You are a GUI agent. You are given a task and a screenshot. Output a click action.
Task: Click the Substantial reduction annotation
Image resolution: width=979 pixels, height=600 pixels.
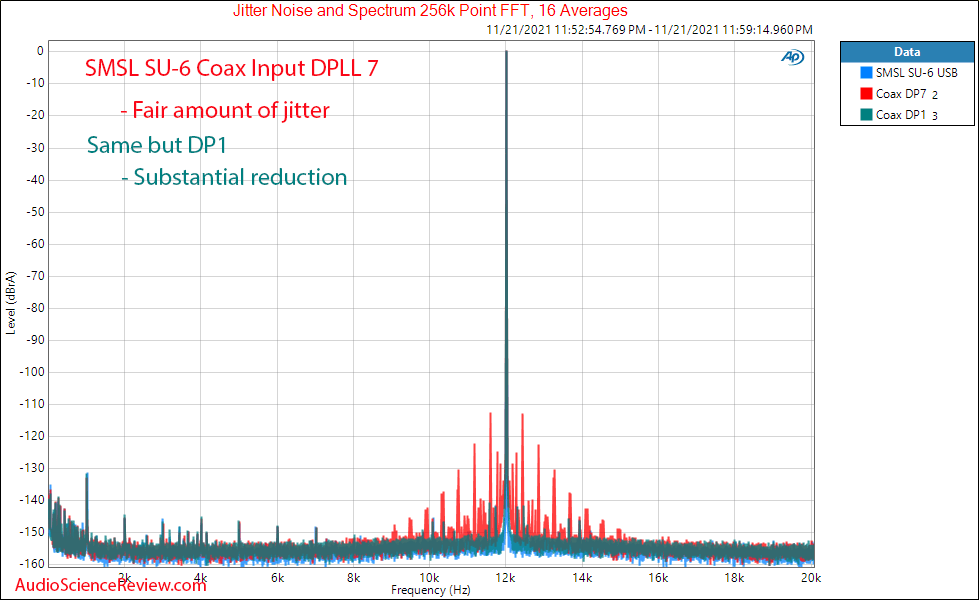234,177
